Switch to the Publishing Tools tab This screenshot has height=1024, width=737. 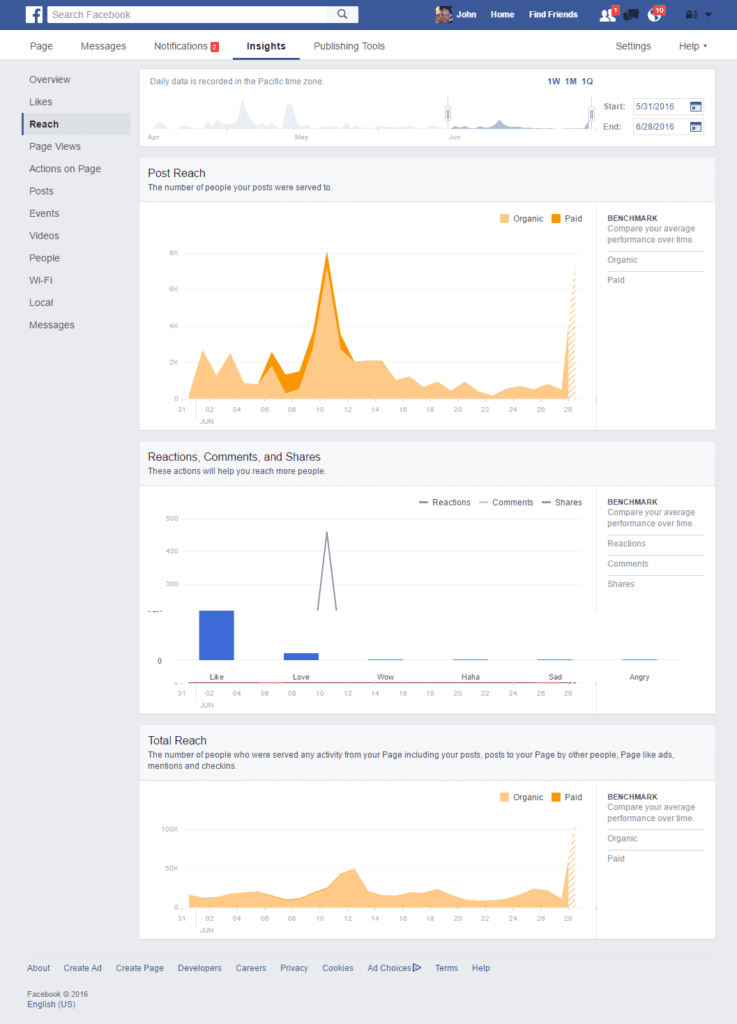349,46
